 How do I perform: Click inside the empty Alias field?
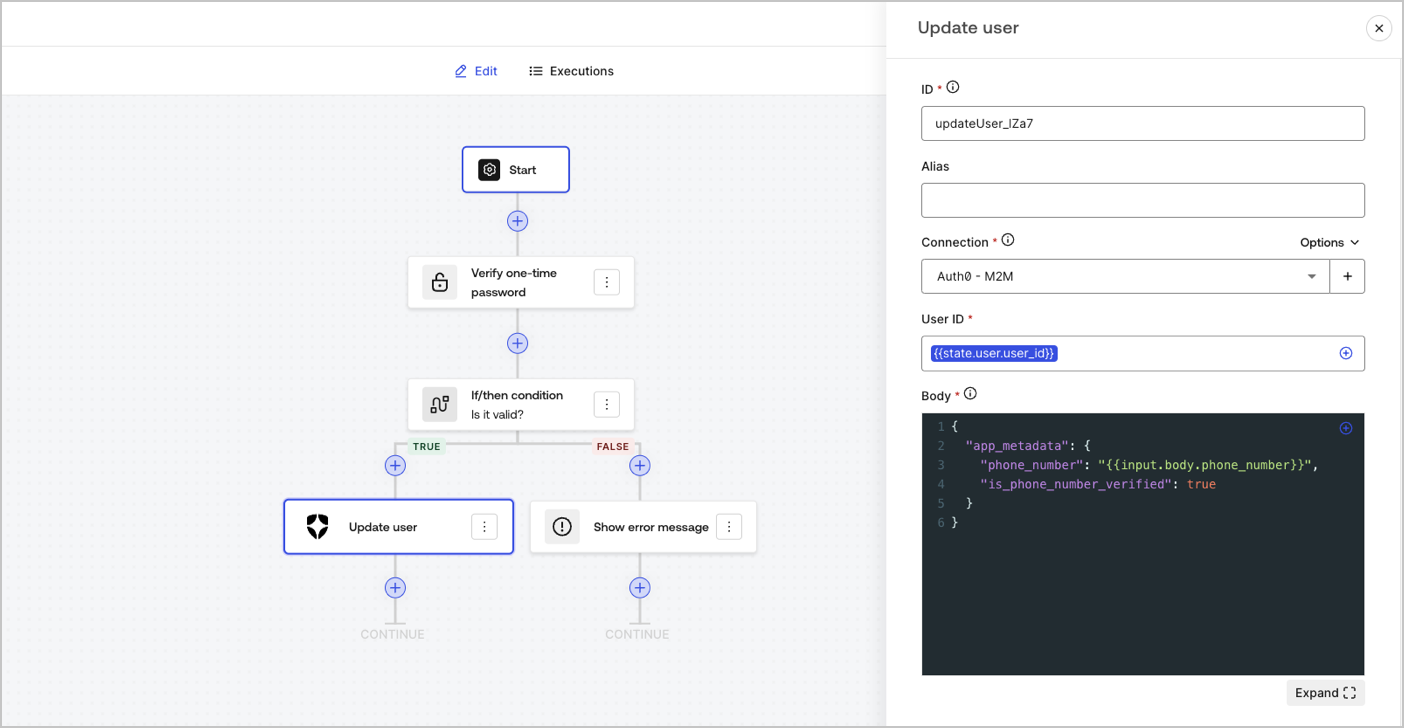click(1143, 200)
